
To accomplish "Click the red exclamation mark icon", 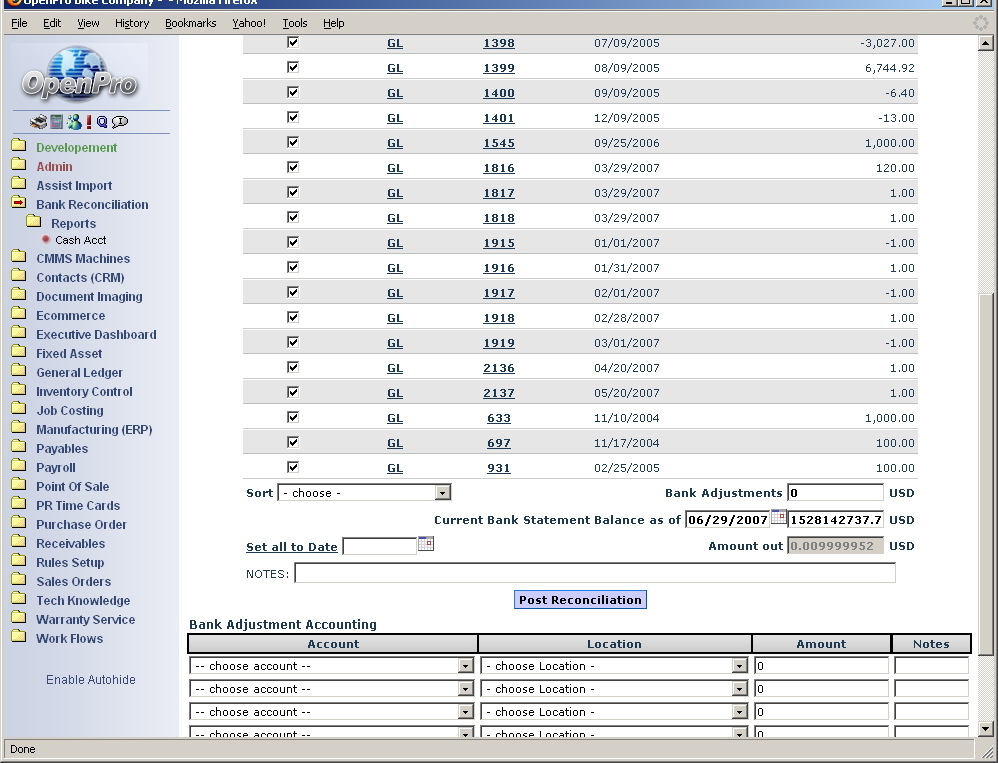I will pyautogui.click(x=89, y=122).
